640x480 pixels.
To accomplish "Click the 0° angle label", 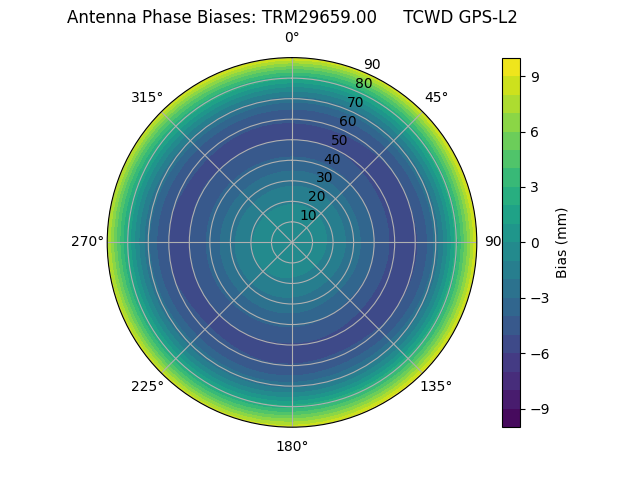I will (292, 38).
